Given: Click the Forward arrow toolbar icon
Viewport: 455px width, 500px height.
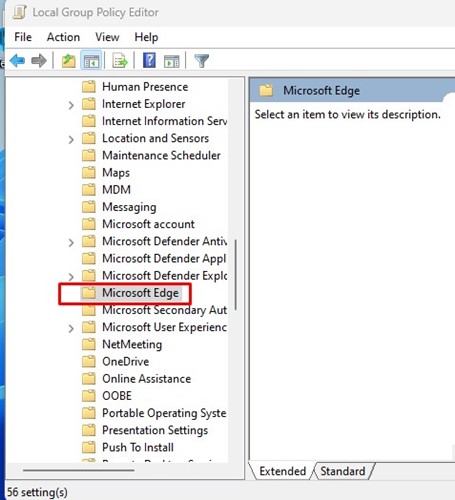Looking at the screenshot, I should 39,61.
